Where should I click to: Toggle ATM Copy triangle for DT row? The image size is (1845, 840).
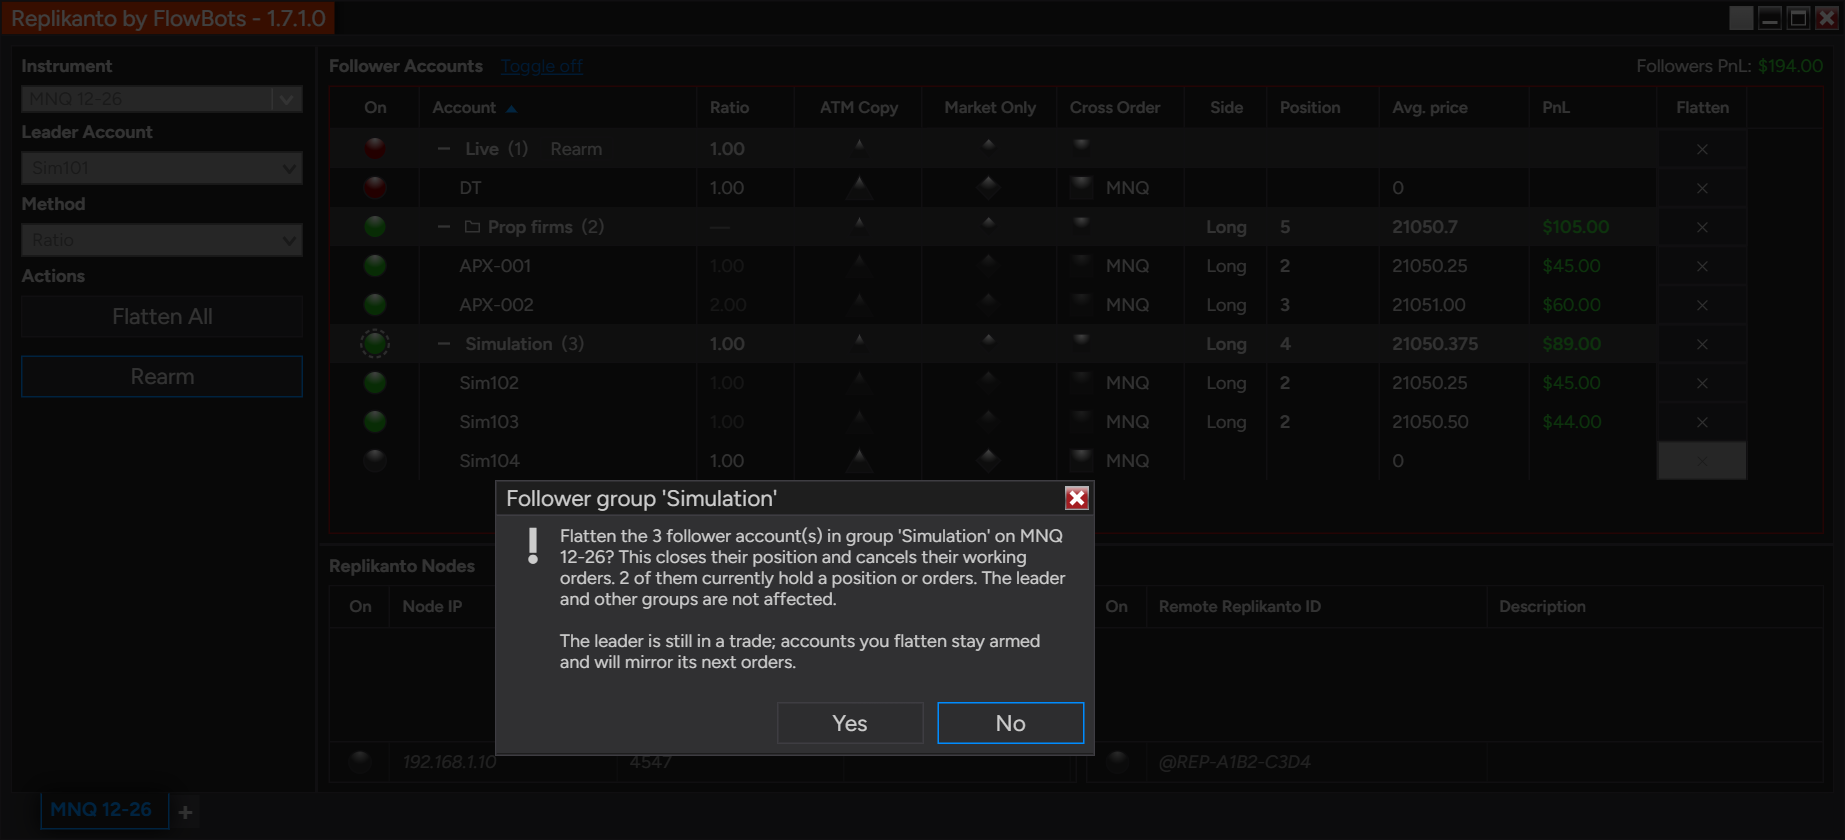click(859, 187)
